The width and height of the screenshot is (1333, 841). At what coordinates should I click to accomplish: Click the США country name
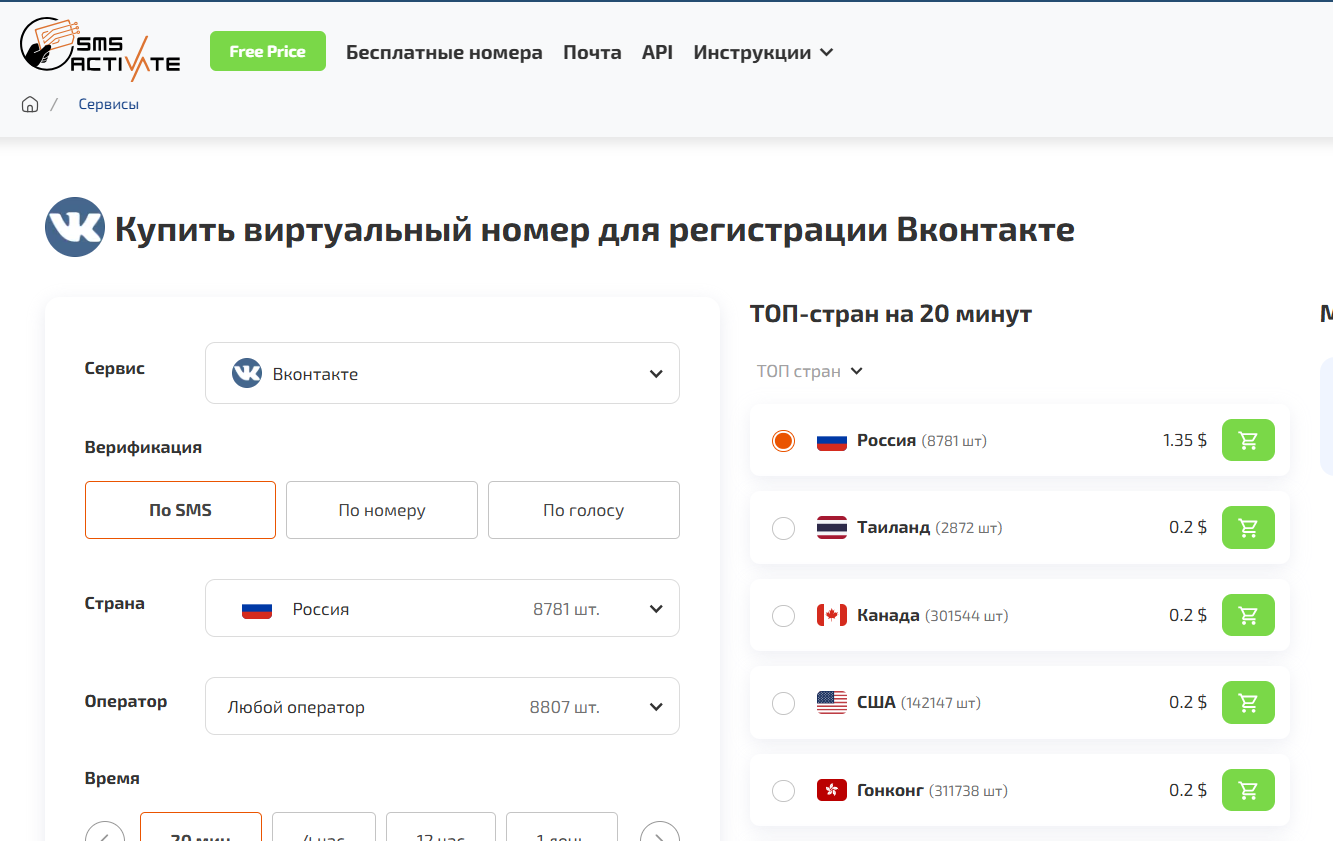tap(876, 702)
